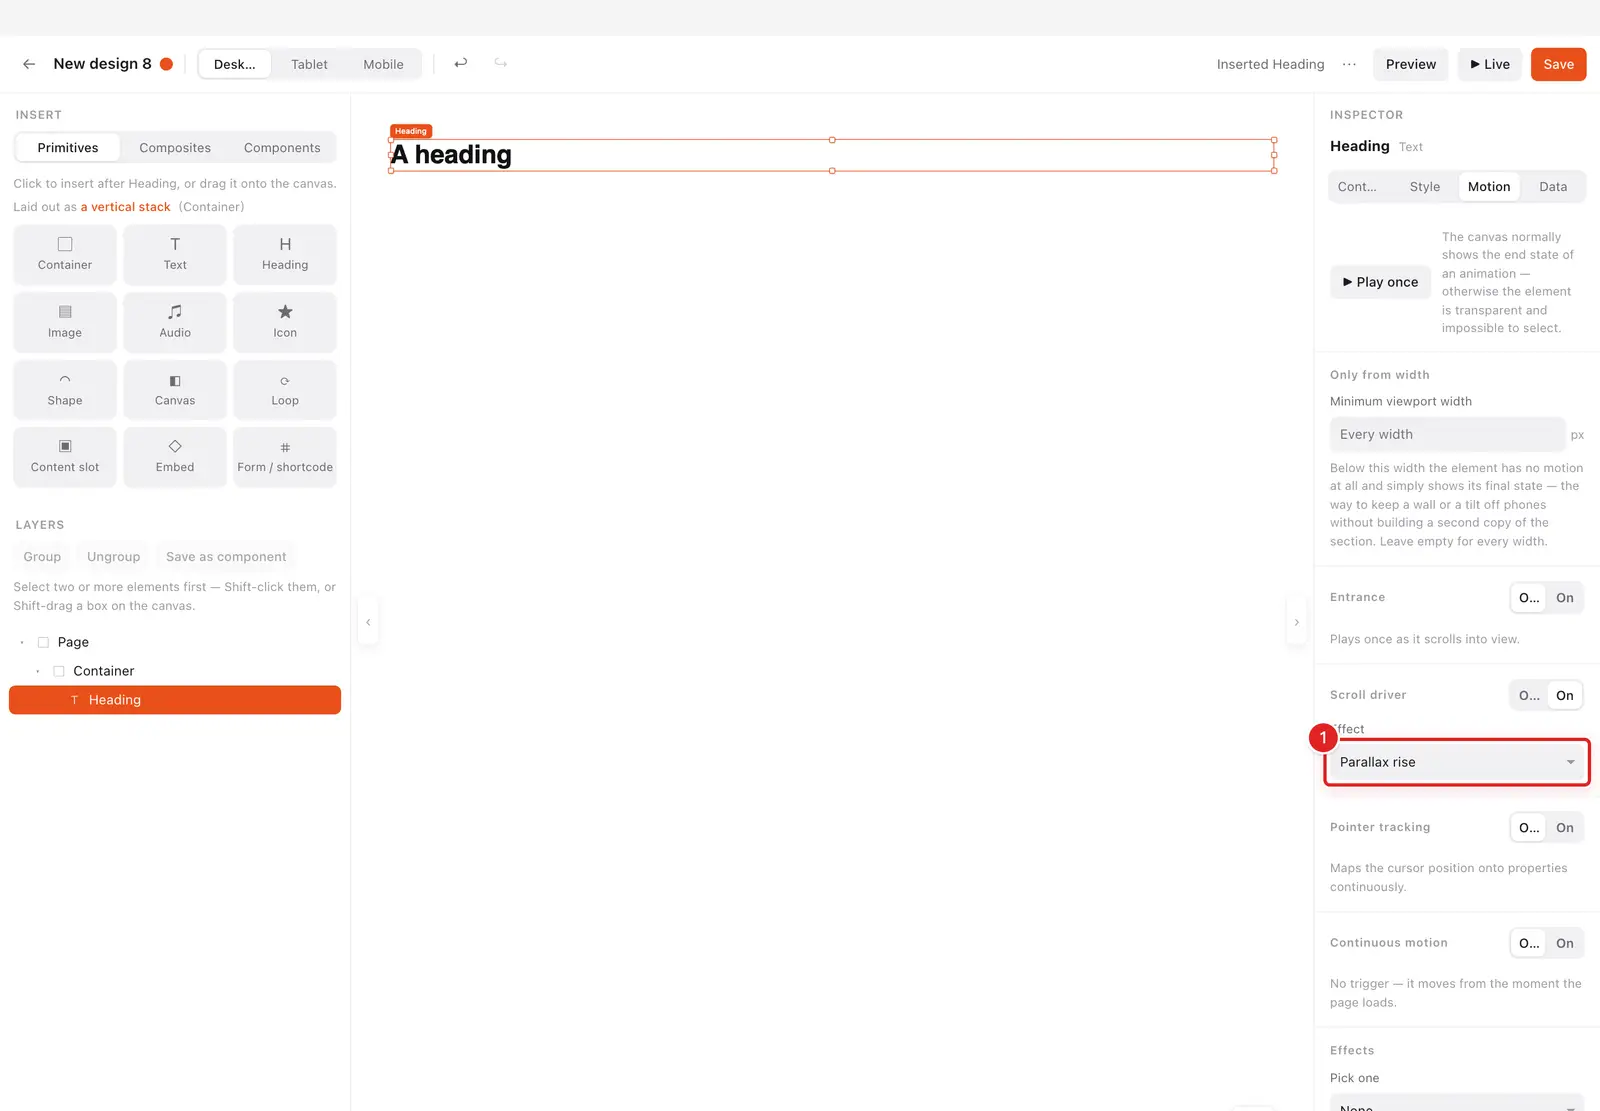
Task: Click Save as component
Action: [226, 557]
